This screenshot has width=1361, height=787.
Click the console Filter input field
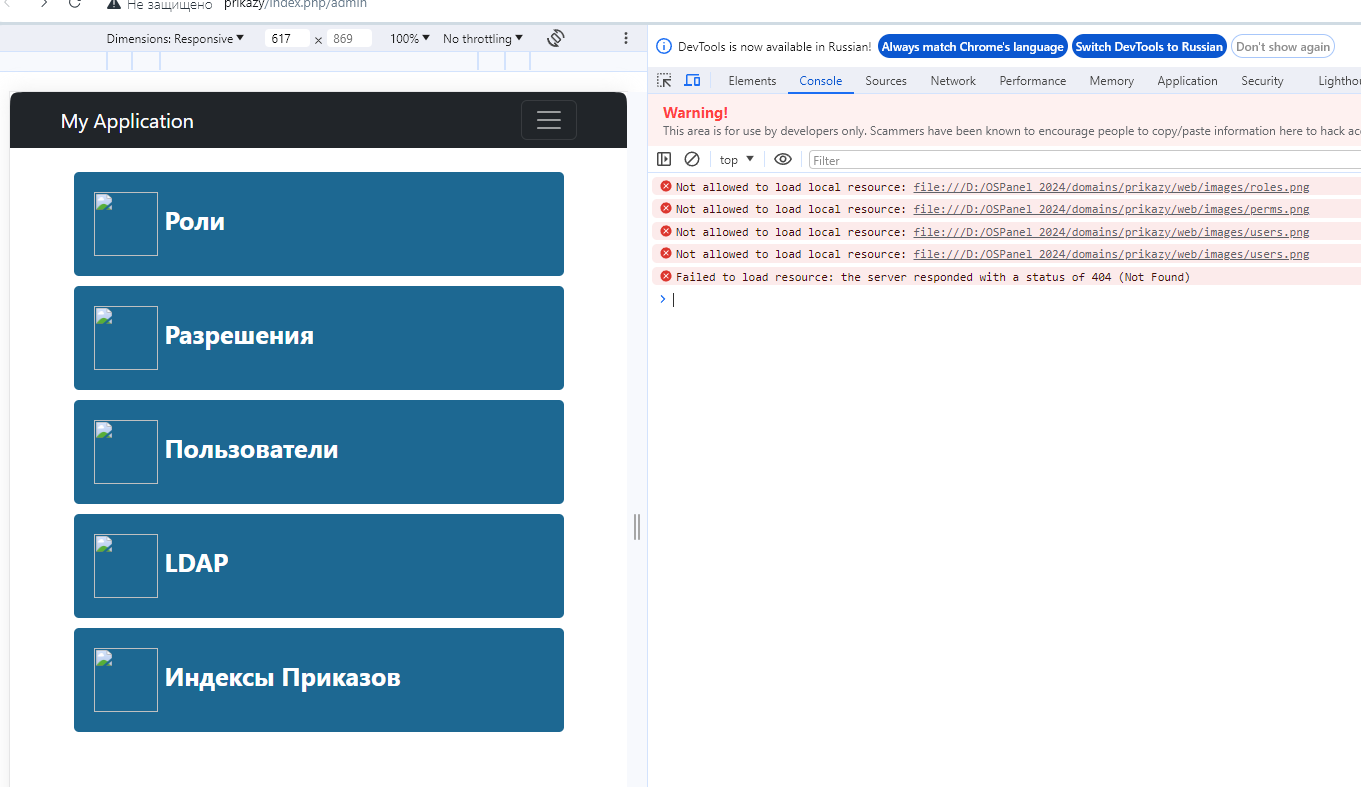1084,160
